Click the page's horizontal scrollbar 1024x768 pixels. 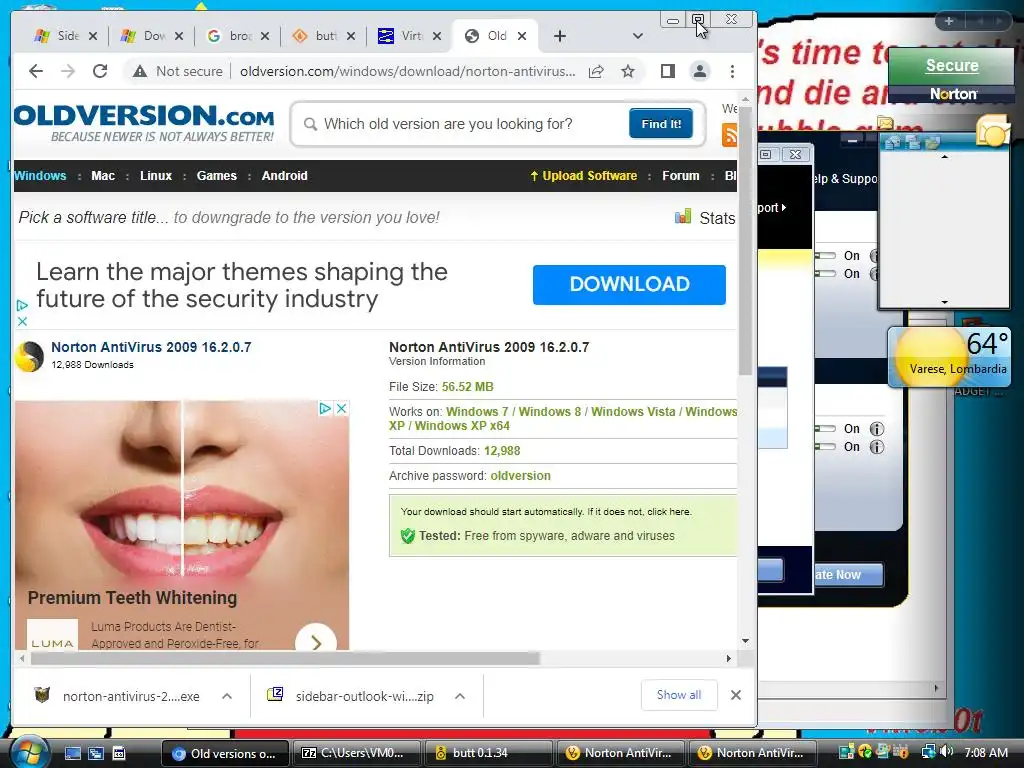tap(285, 658)
